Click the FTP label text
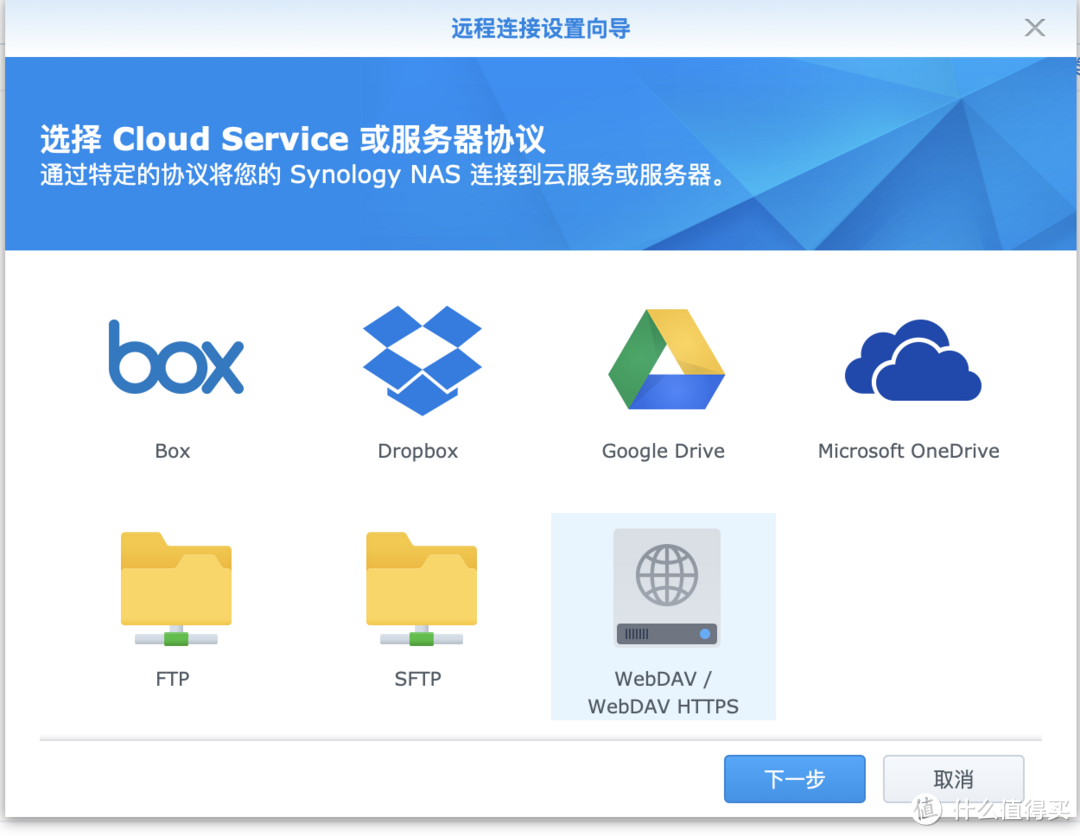The height and width of the screenshot is (836, 1080). point(172,679)
